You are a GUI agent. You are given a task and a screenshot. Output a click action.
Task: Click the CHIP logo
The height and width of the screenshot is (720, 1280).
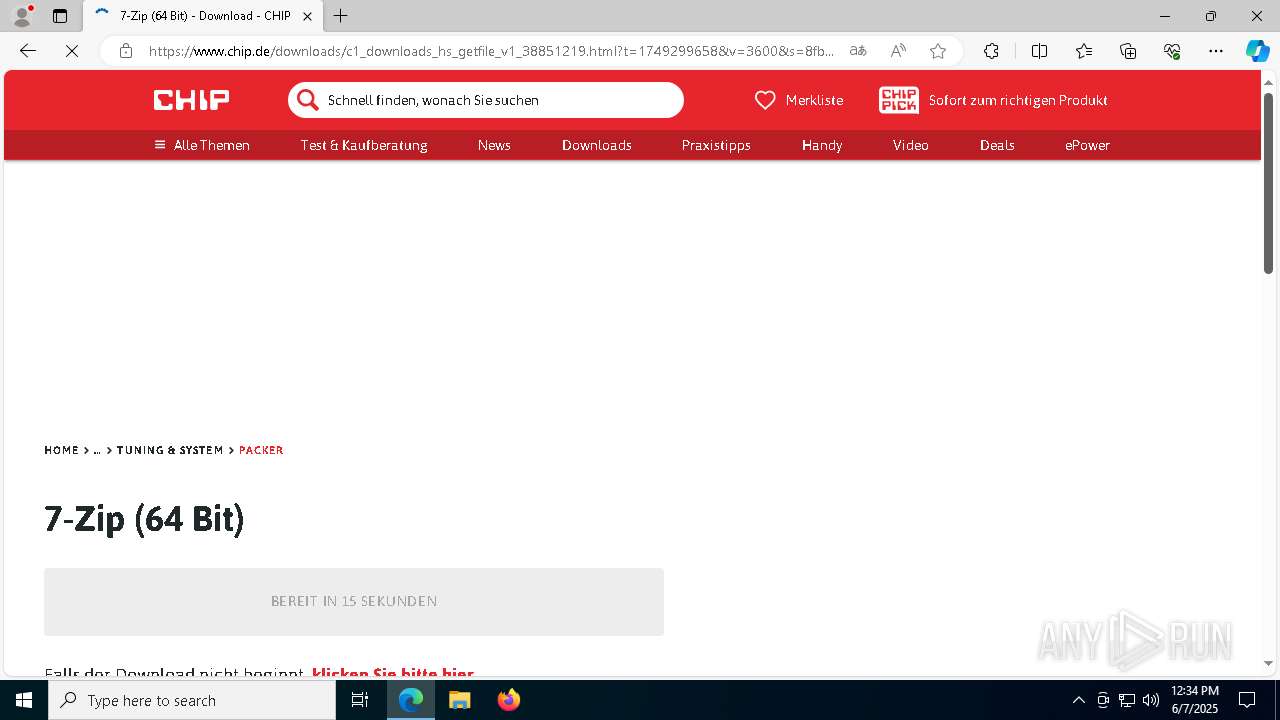click(x=191, y=100)
